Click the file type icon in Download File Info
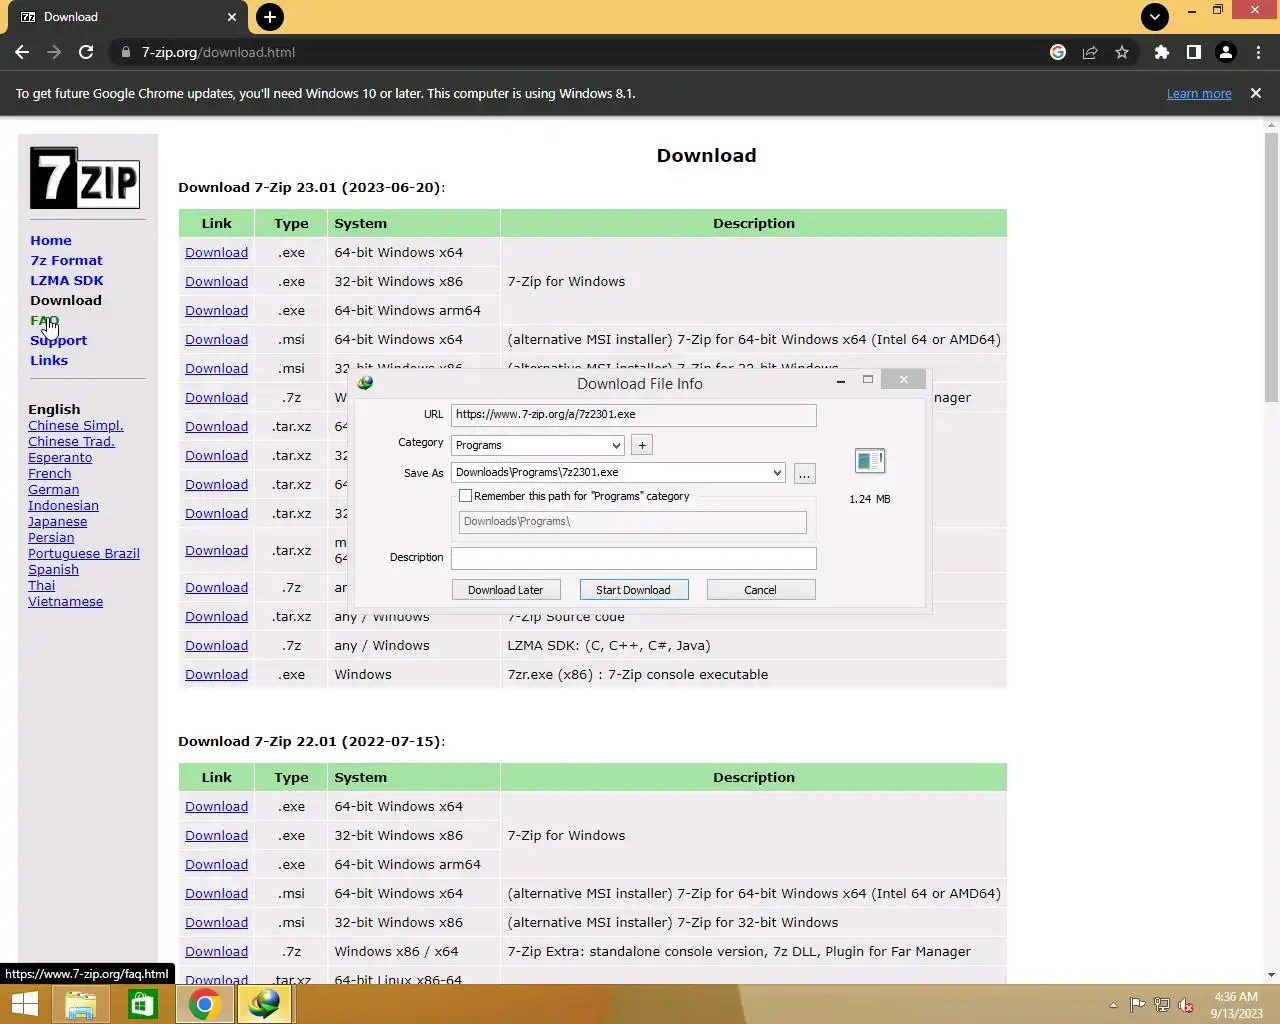 point(870,461)
